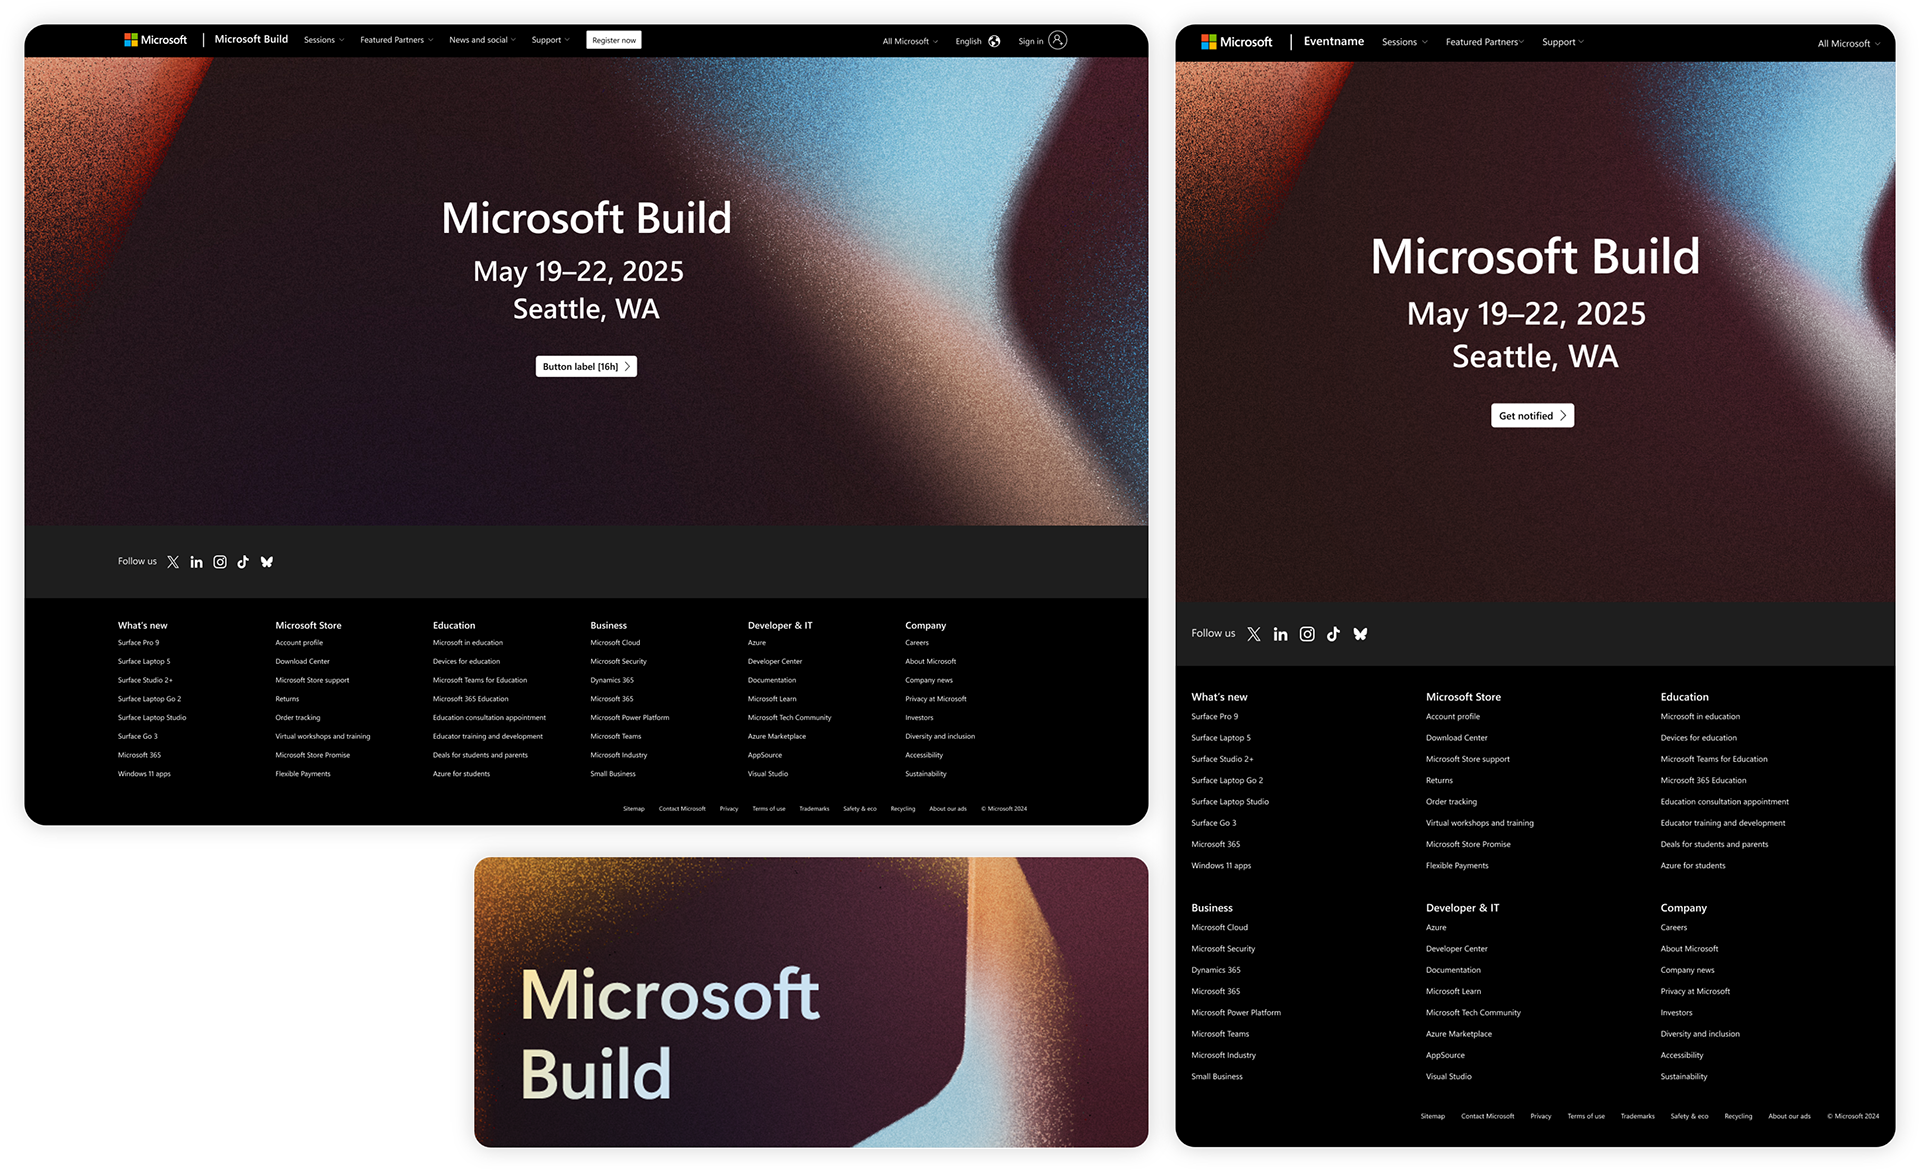This screenshot has width=1920, height=1172.
Task: Click the Sign in profile avatar icon
Action: 1058,40
